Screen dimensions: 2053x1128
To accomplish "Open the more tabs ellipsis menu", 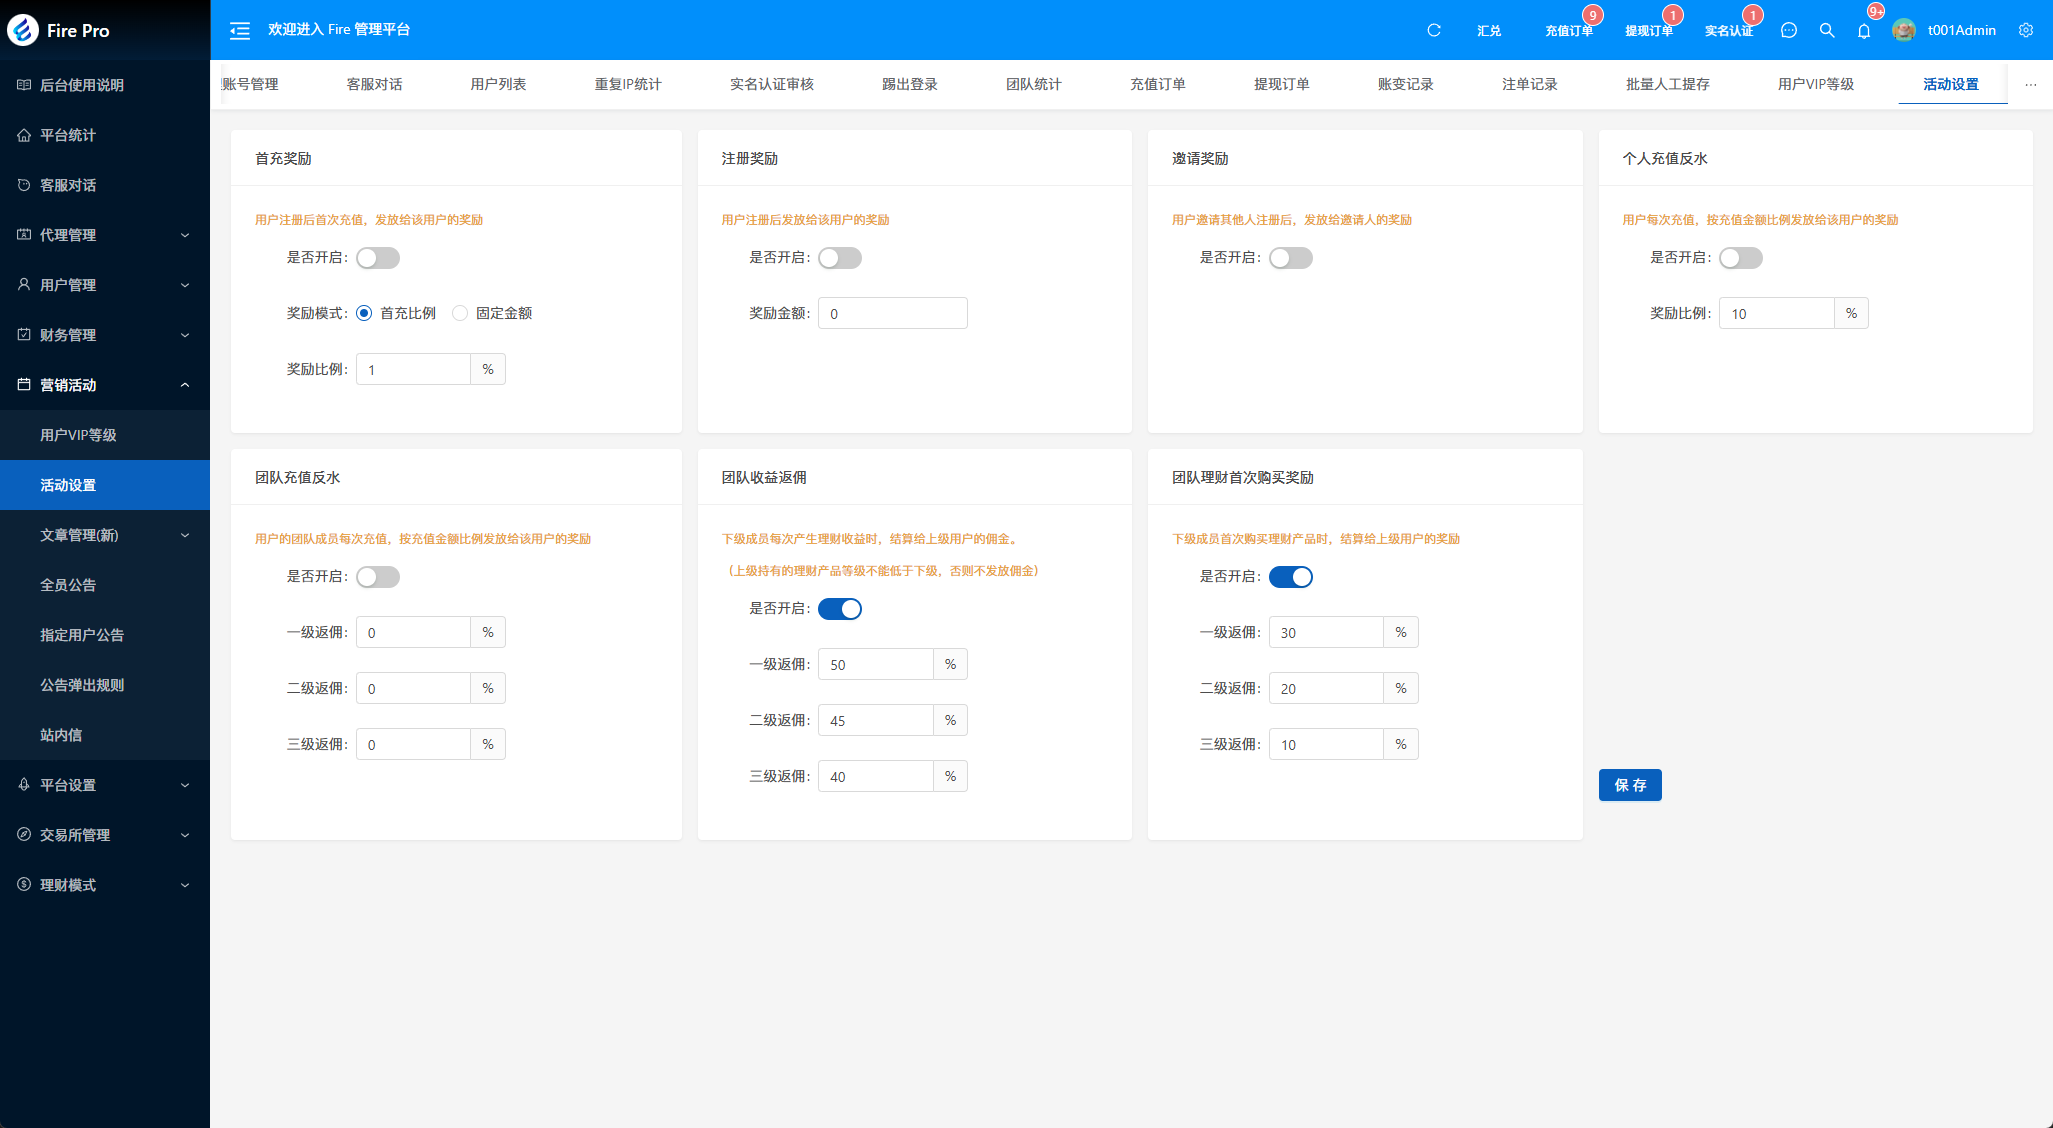I will pyautogui.click(x=2030, y=85).
